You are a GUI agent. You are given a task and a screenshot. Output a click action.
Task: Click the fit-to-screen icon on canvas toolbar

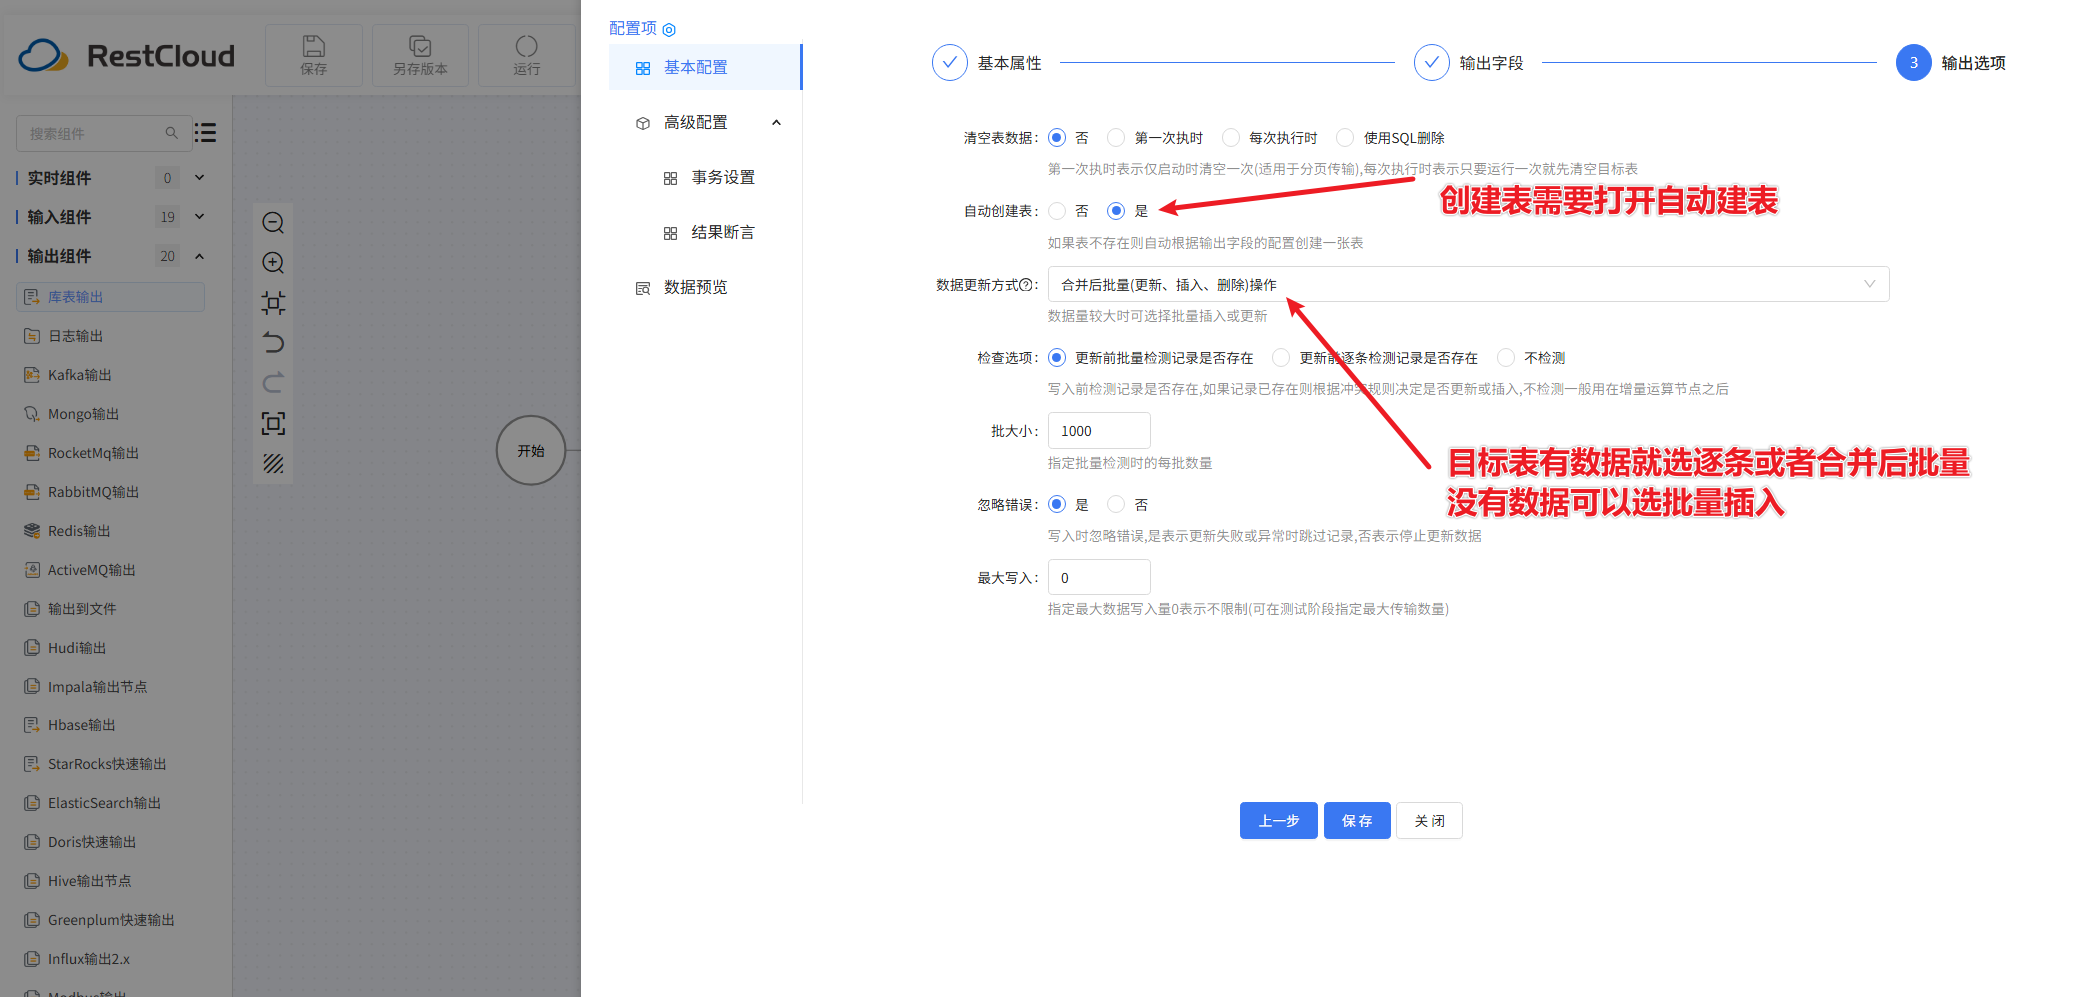273,302
